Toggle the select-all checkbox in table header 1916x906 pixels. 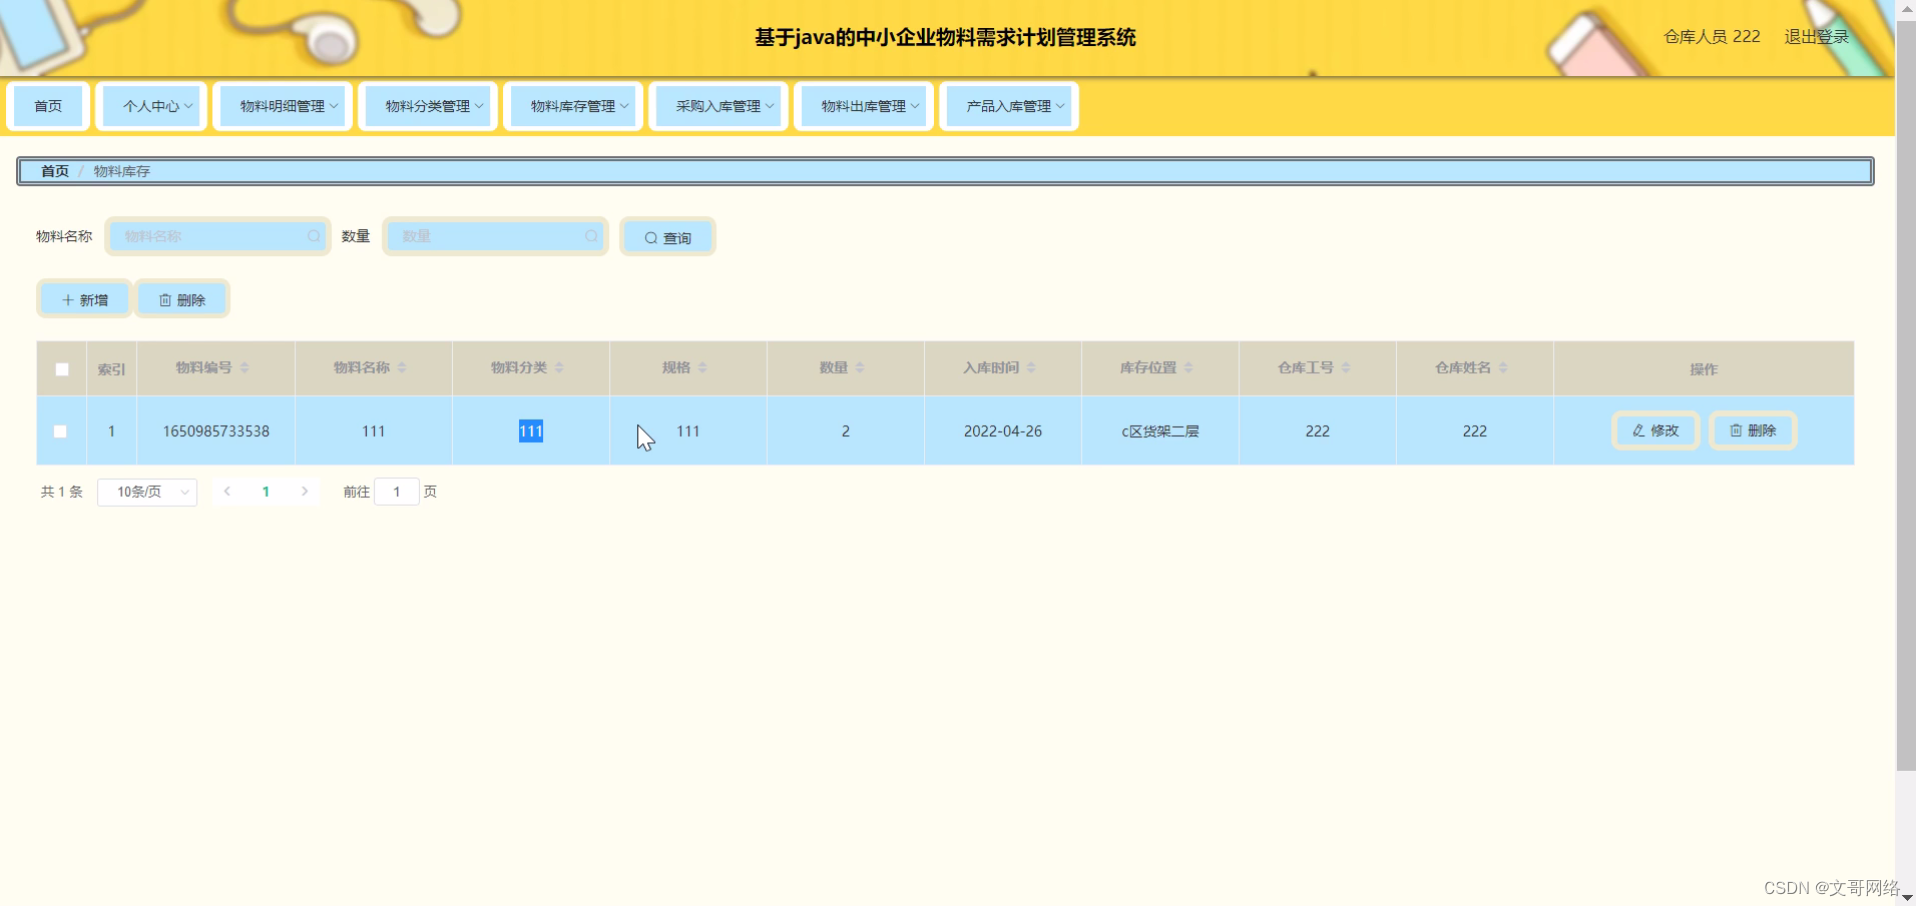(61, 369)
